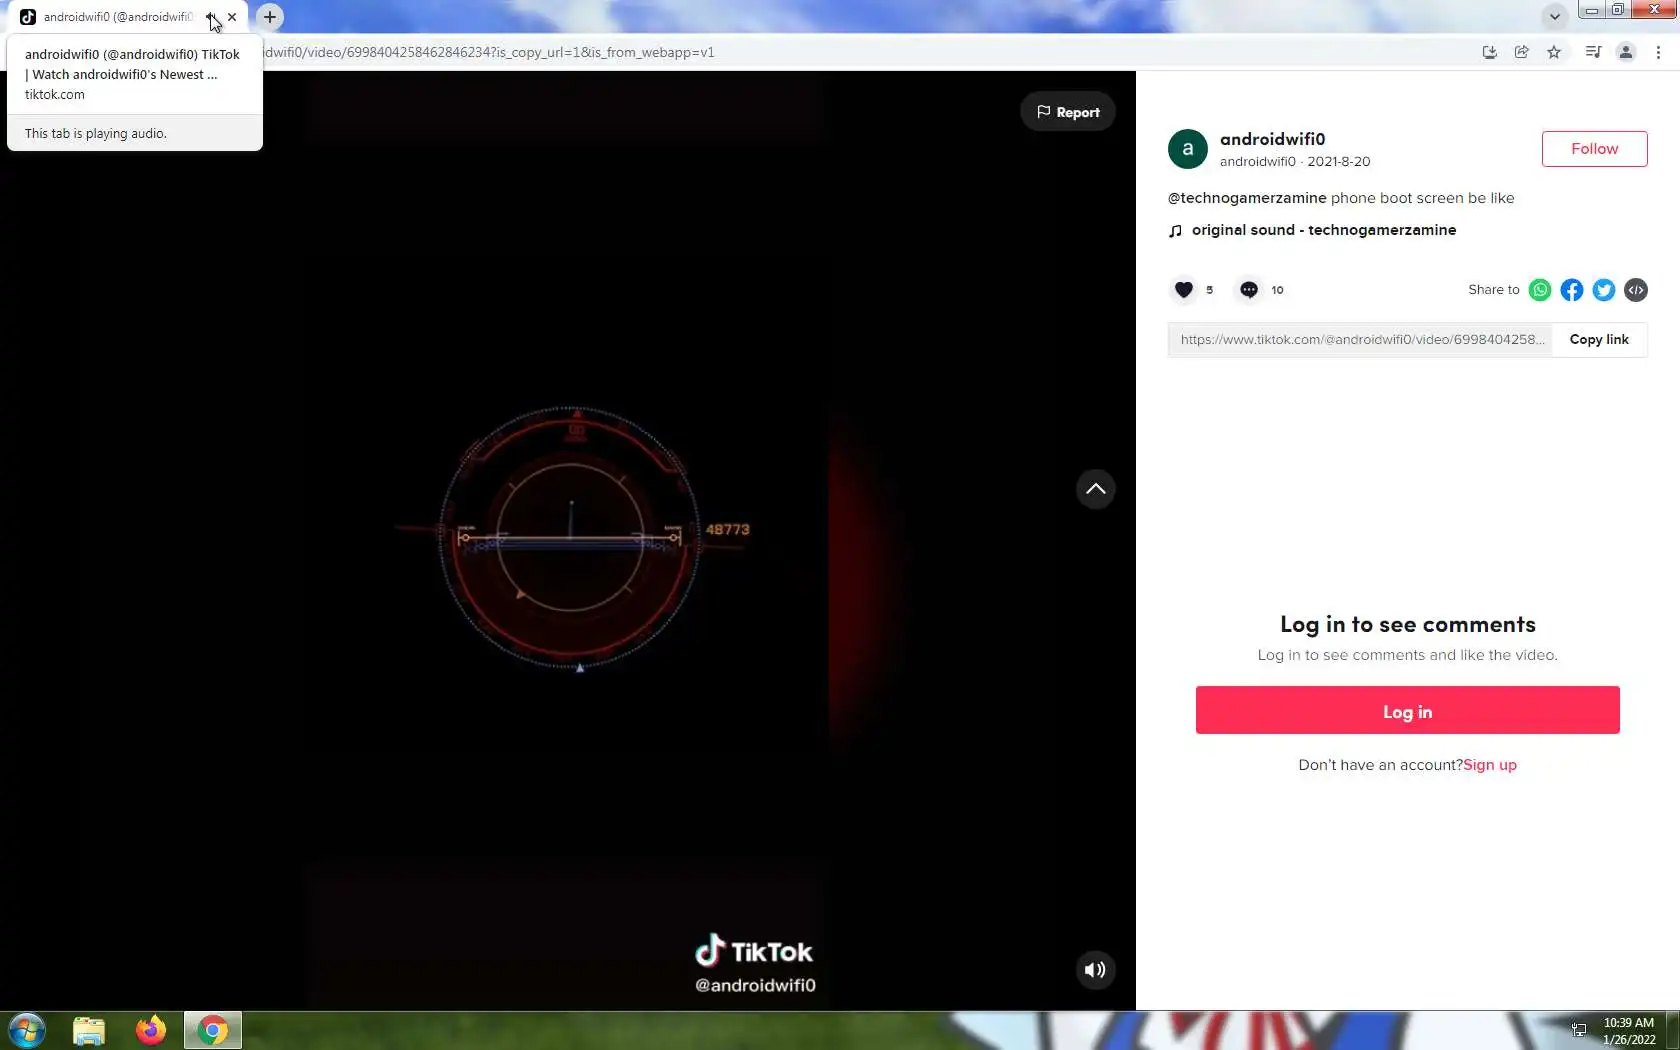1680x1050 pixels.
Task: Mute the video with speaker icon
Action: 1095,969
